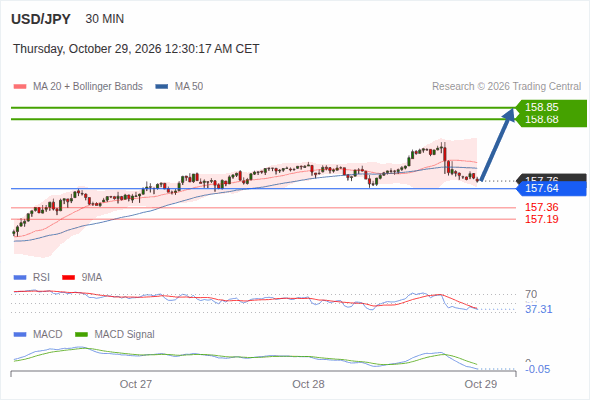Click the RSI value 37.31
590x400 pixels.
[539, 309]
